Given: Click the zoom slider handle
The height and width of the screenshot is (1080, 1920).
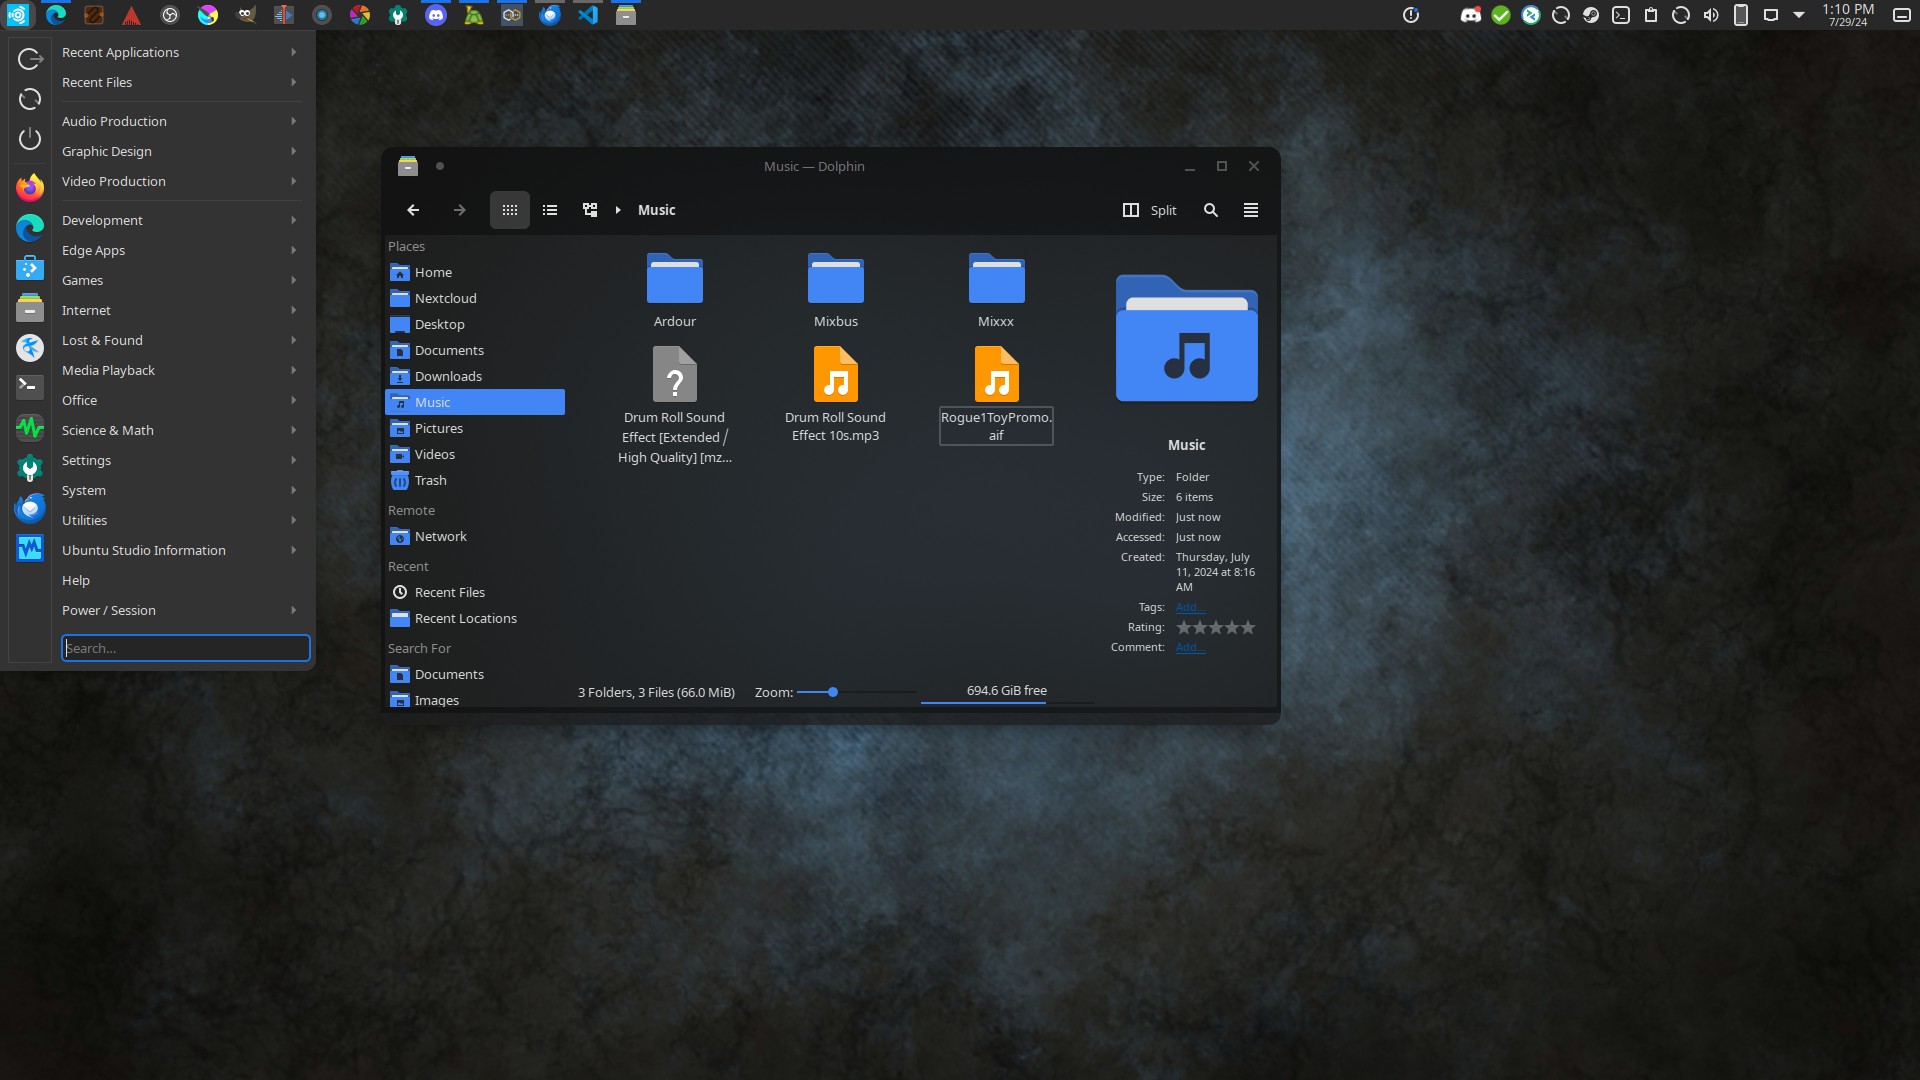Looking at the screenshot, I should point(832,692).
